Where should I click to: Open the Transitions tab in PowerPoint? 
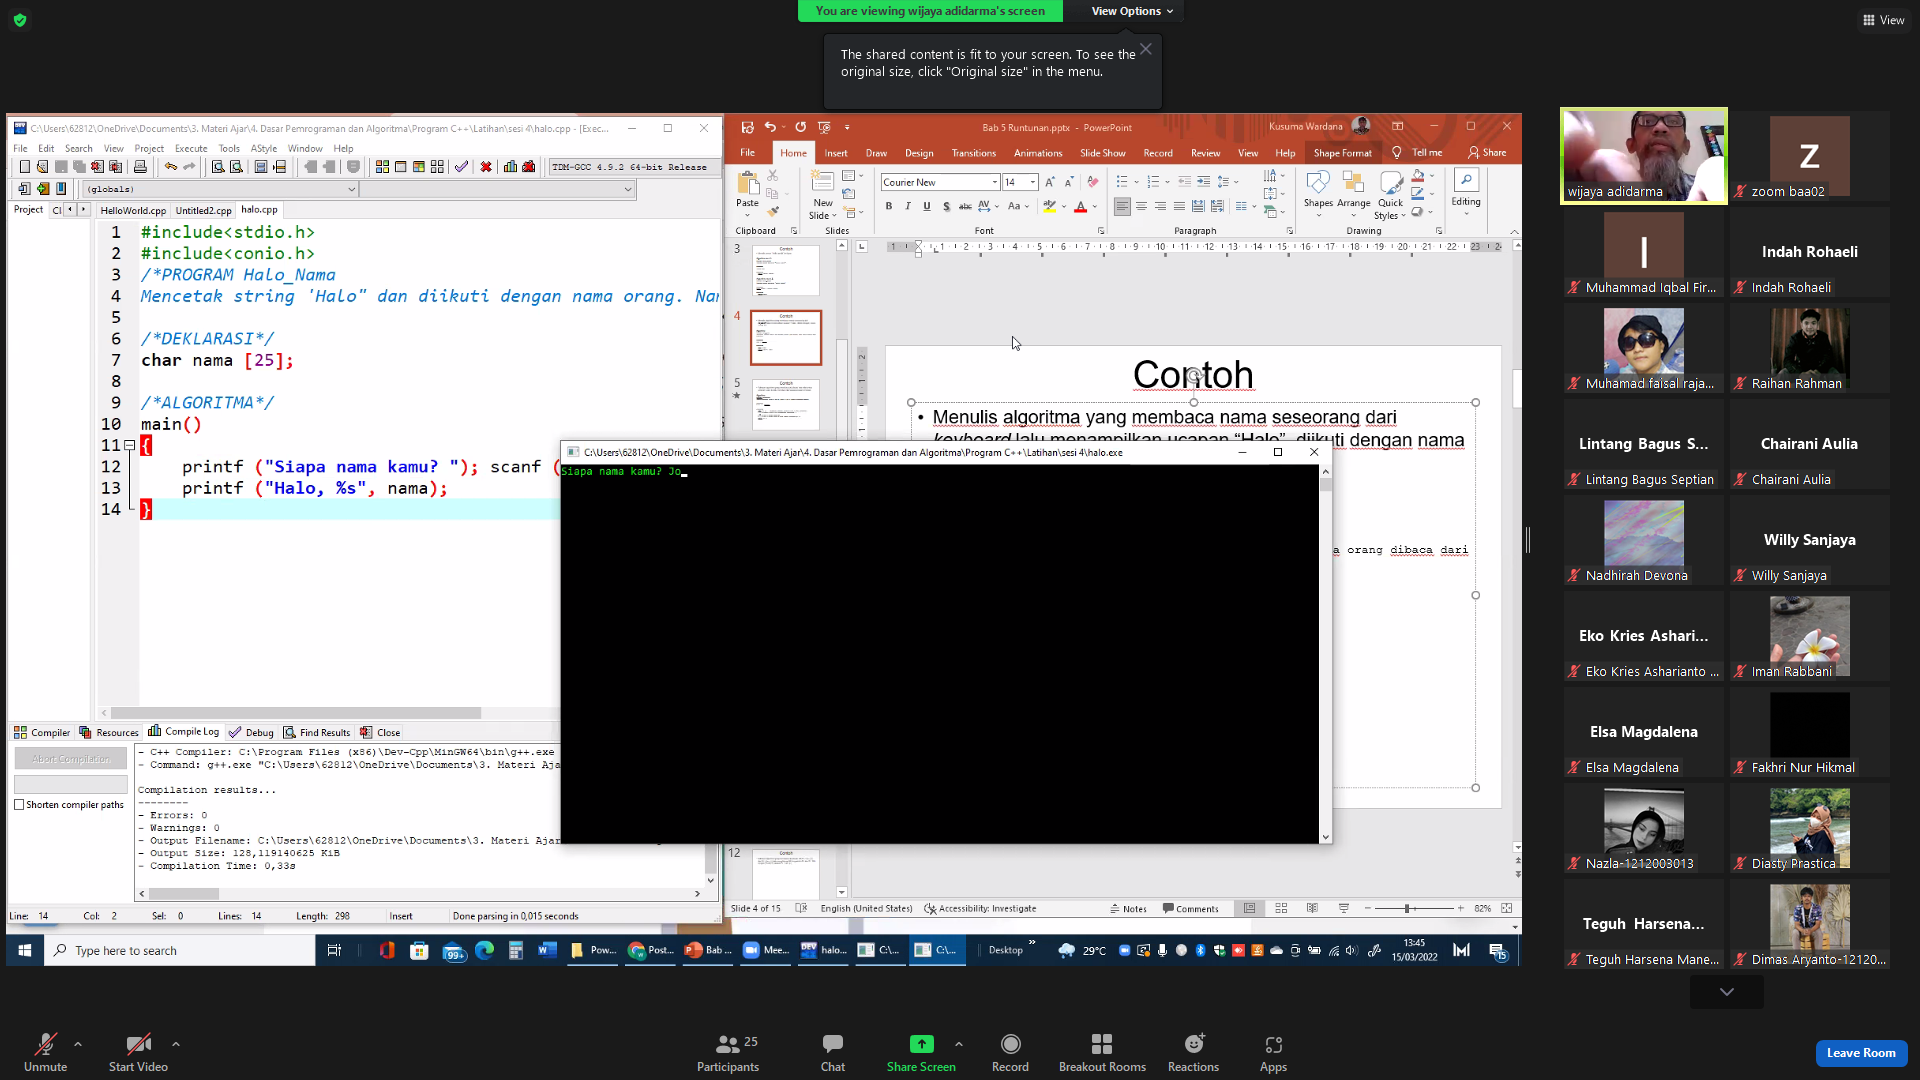[x=973, y=153]
